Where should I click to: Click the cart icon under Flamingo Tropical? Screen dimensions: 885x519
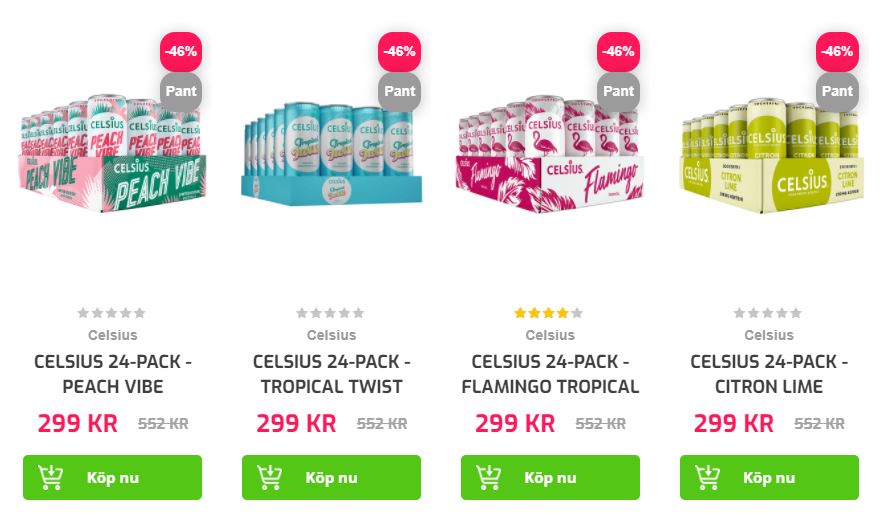[488, 477]
